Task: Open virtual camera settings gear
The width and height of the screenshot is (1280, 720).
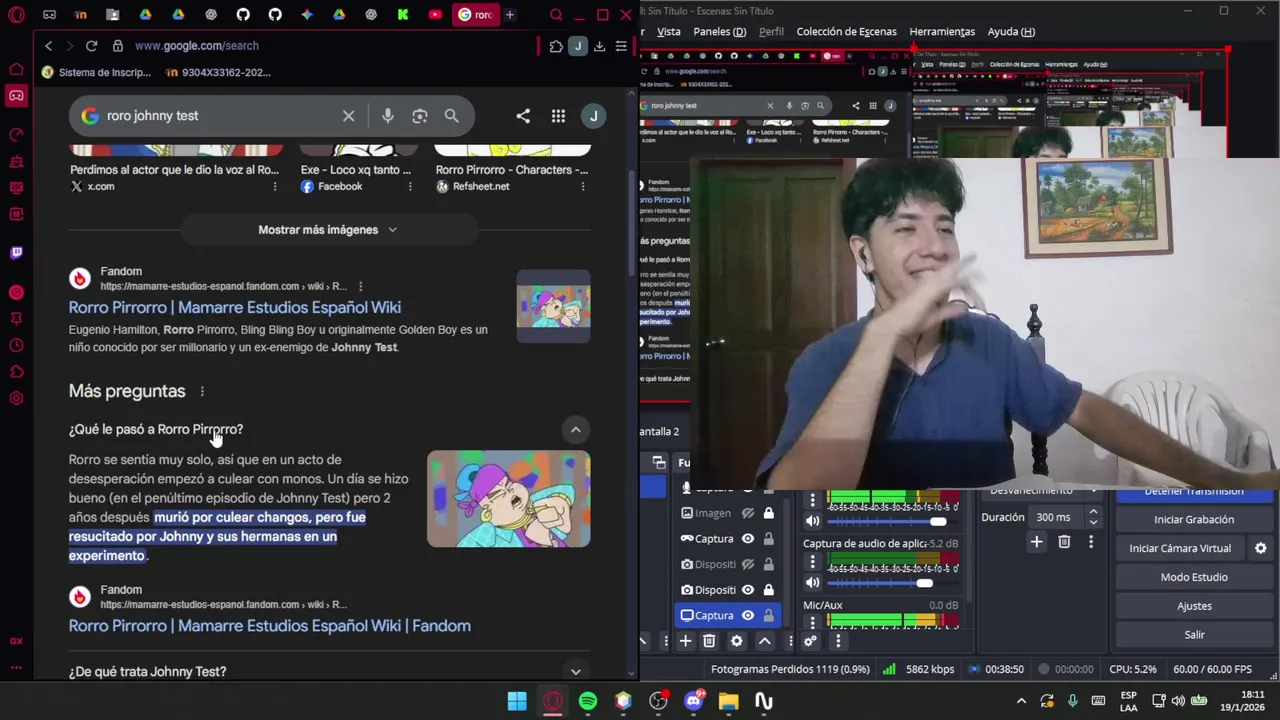Action: tap(1260, 548)
